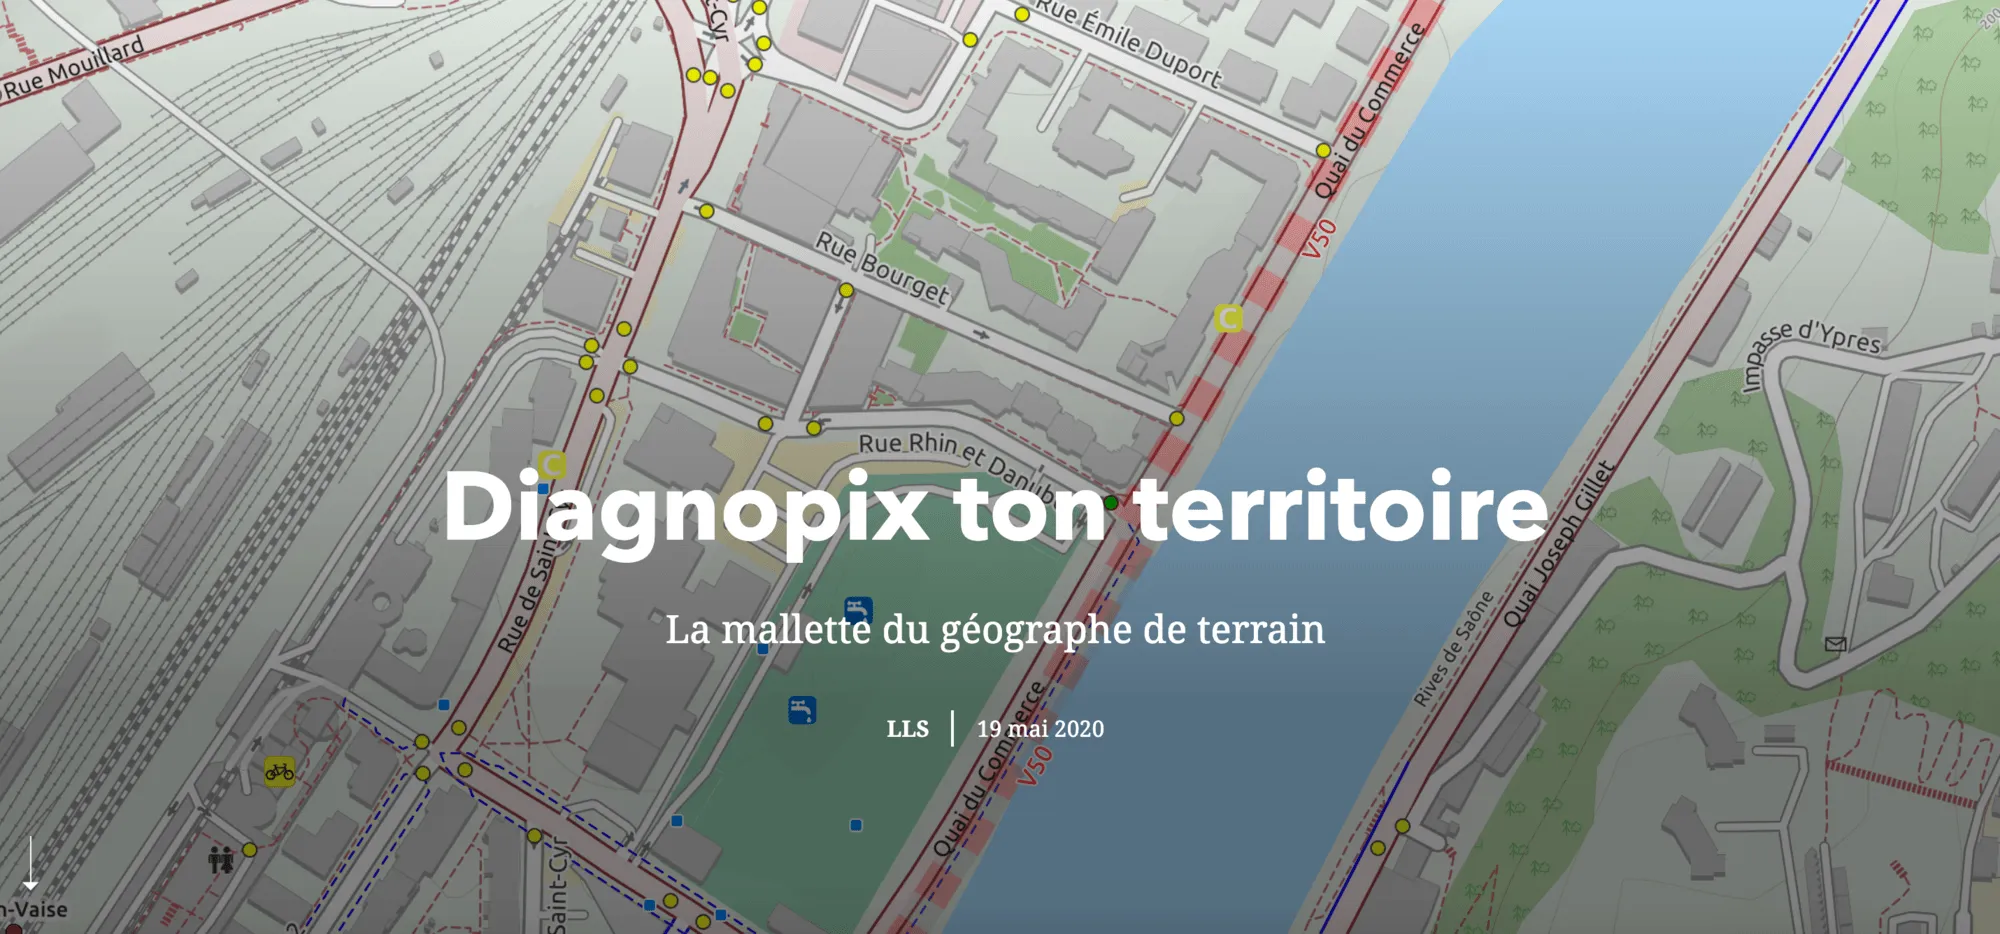Click the scroll-down arrow at bottom left
The image size is (2000, 934).
click(31, 863)
